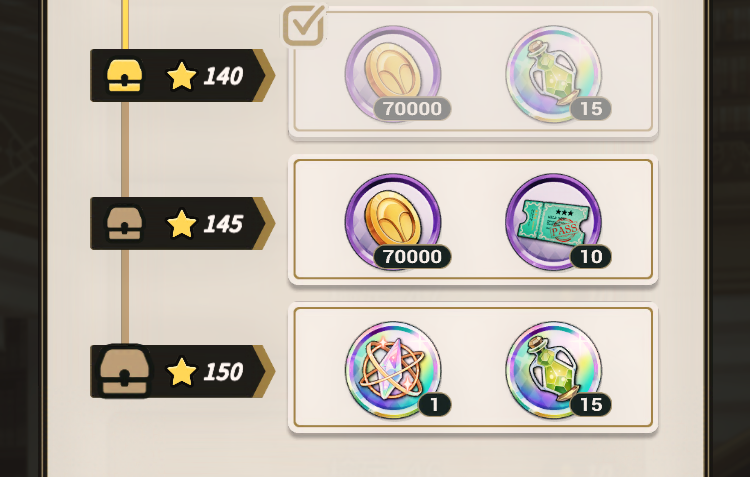Click the yellow filled progress bar segment
This screenshot has width=750, height=477.
(125, 24)
